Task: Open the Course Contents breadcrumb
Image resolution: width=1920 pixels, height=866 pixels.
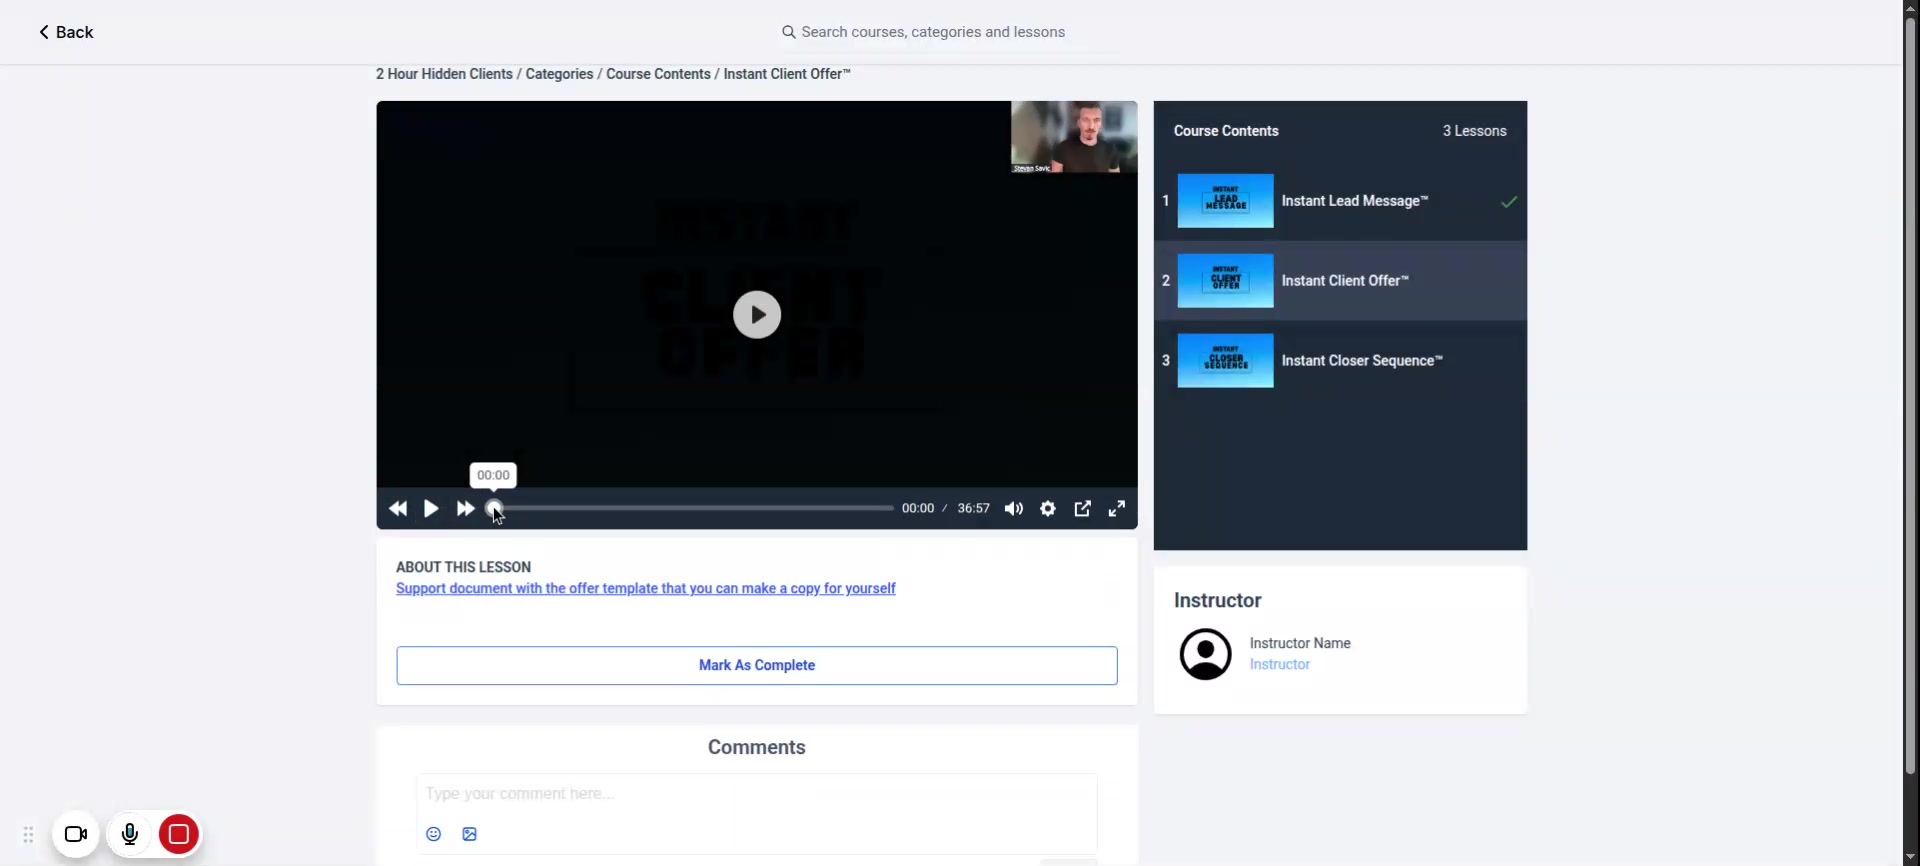Action: pyautogui.click(x=658, y=74)
